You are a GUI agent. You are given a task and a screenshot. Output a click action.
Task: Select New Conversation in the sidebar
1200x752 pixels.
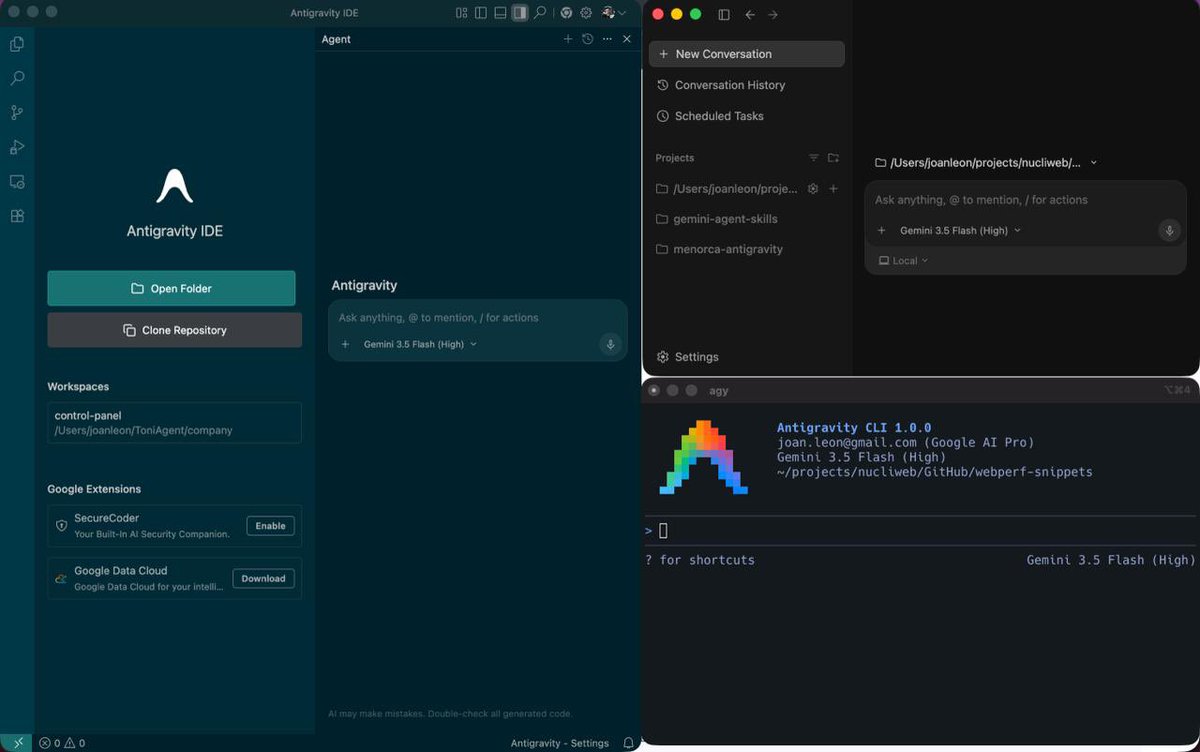(x=747, y=54)
